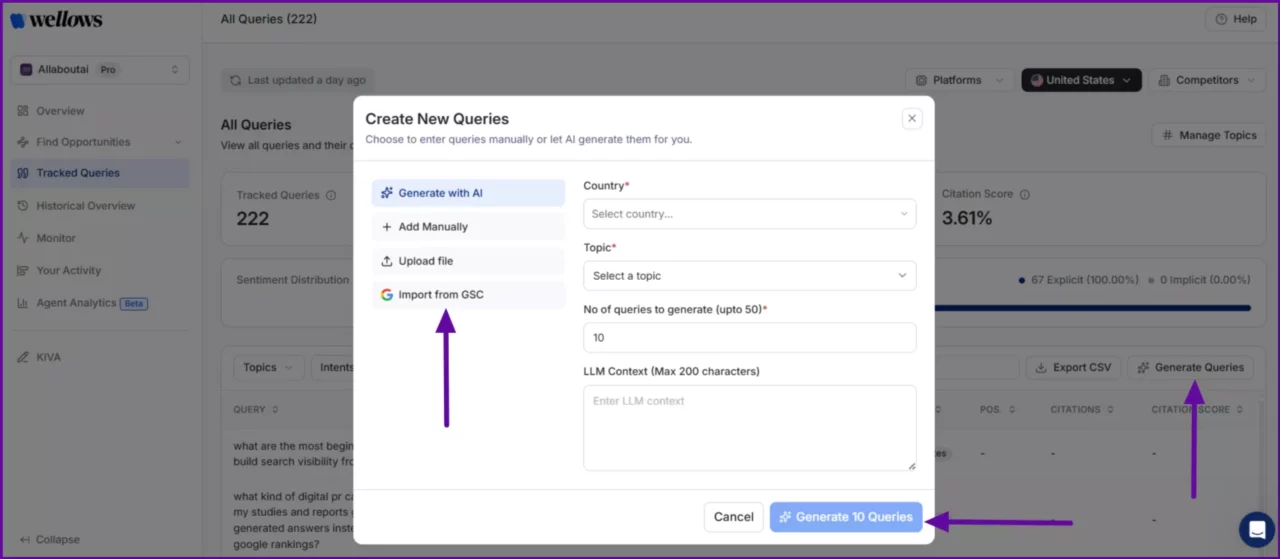This screenshot has width=1280, height=559.
Task: Select Import from GSC option
Action: (468, 295)
